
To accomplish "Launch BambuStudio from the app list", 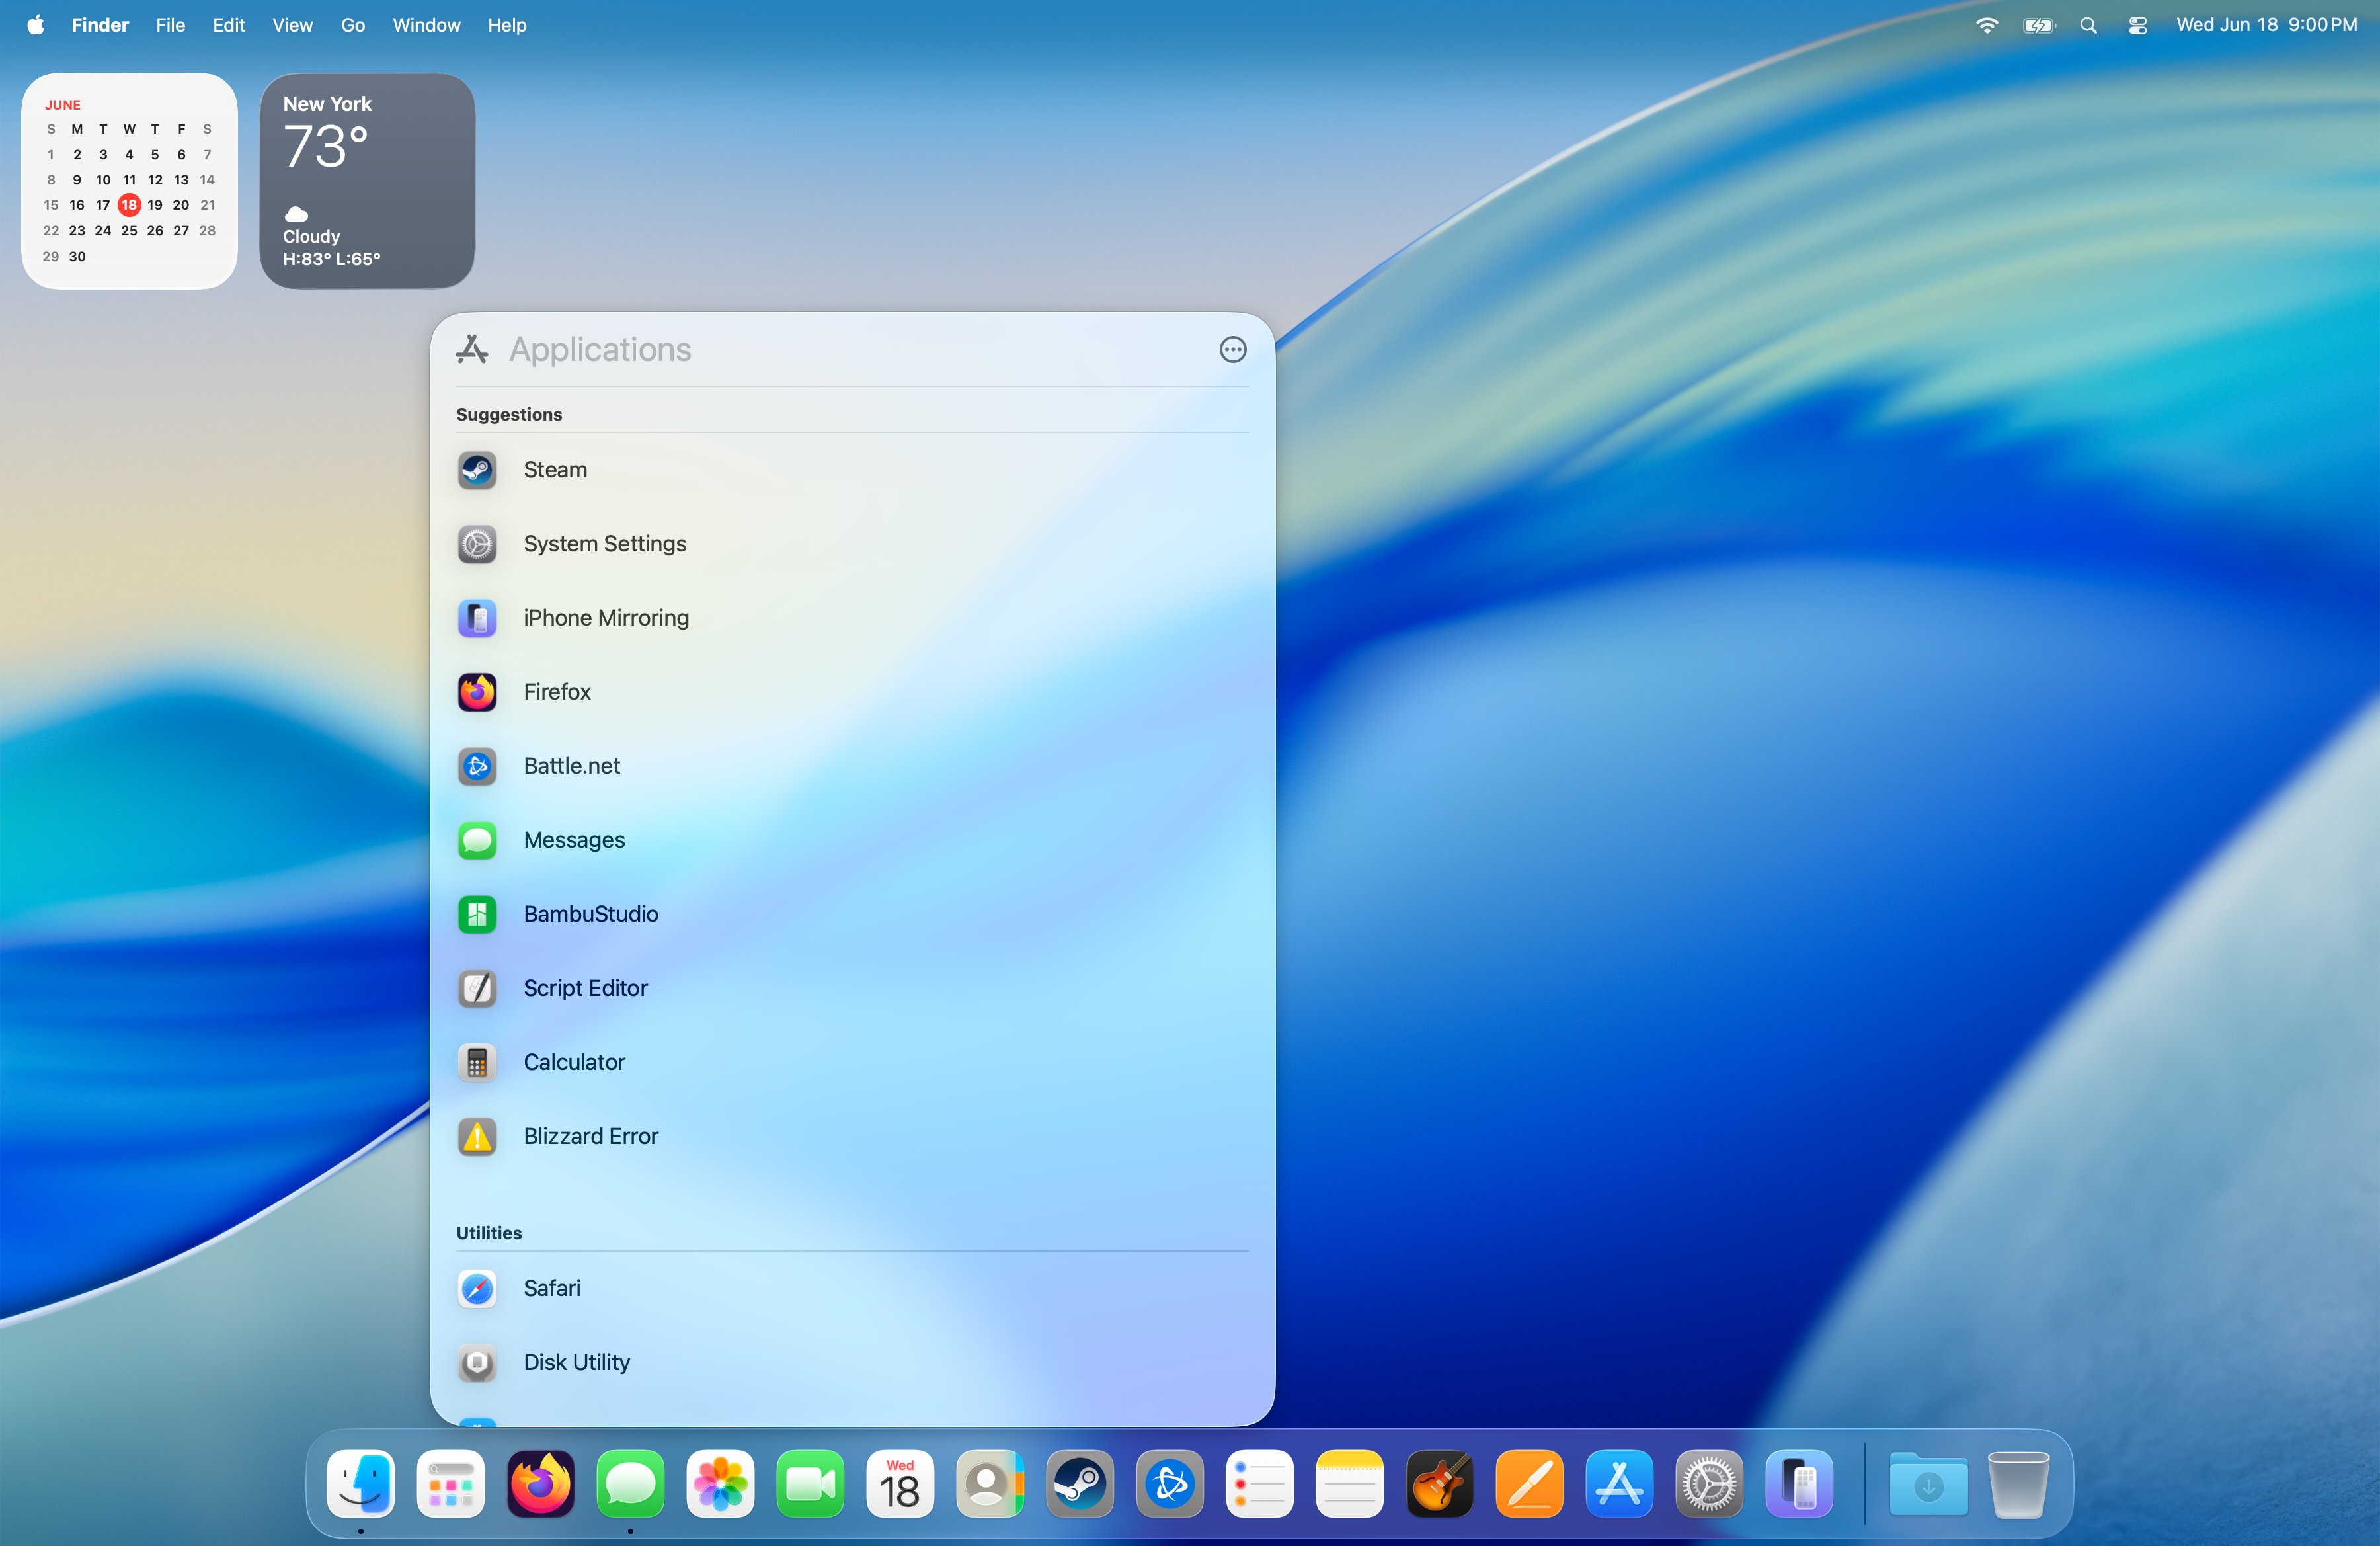I will click(x=852, y=914).
